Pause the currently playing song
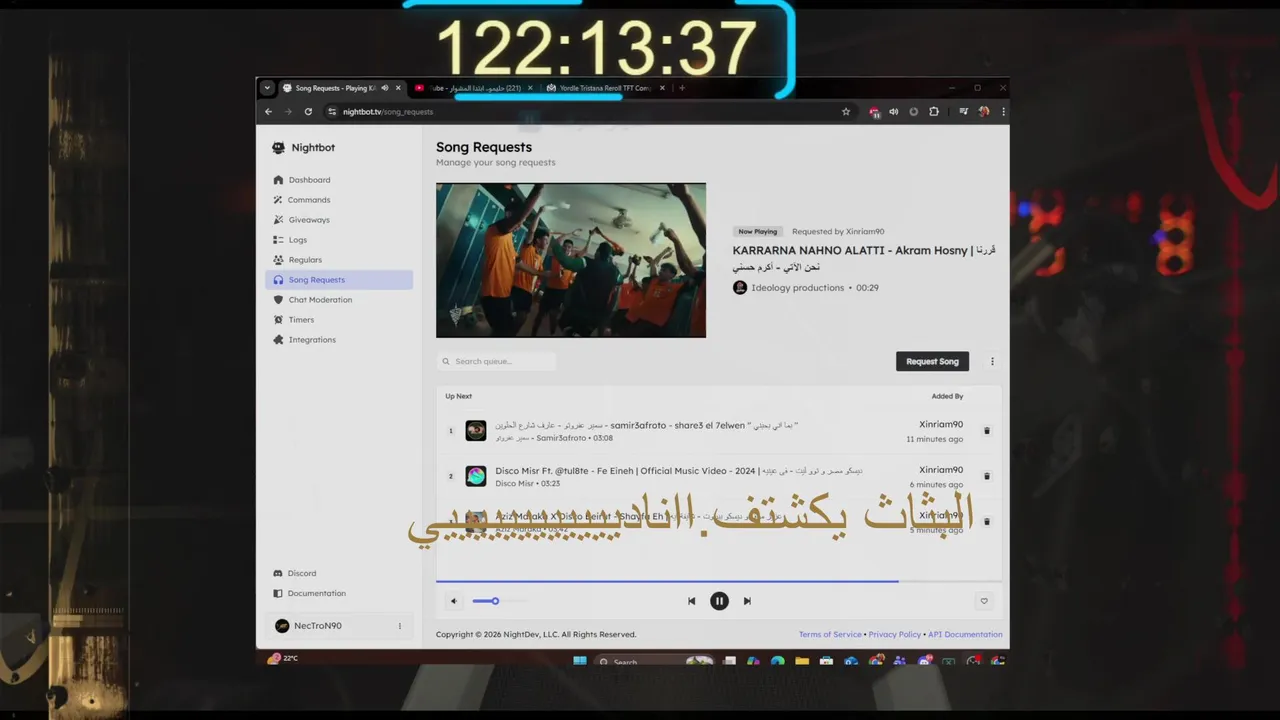This screenshot has height=720, width=1280. [719, 601]
